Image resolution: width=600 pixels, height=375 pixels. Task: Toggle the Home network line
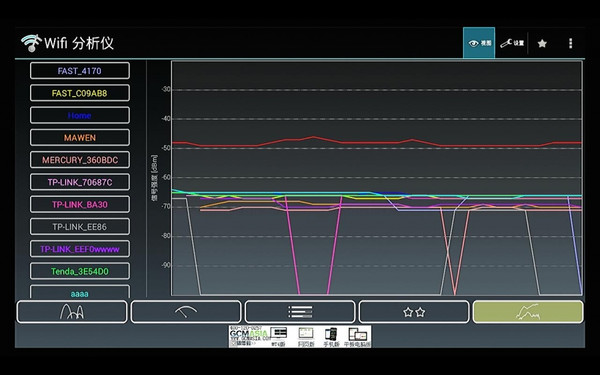80,115
